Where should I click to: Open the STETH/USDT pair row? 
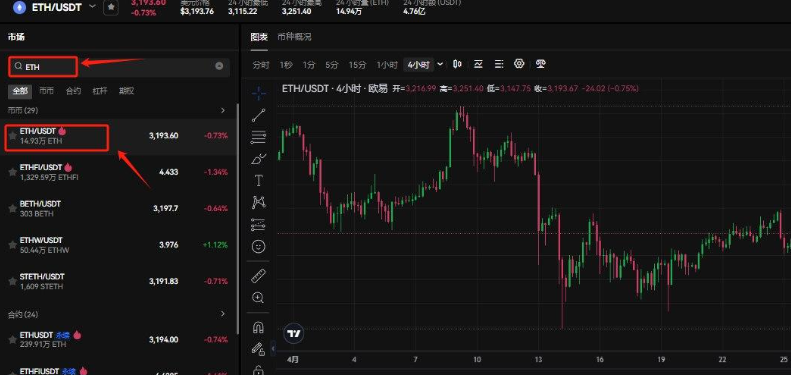click(x=119, y=281)
